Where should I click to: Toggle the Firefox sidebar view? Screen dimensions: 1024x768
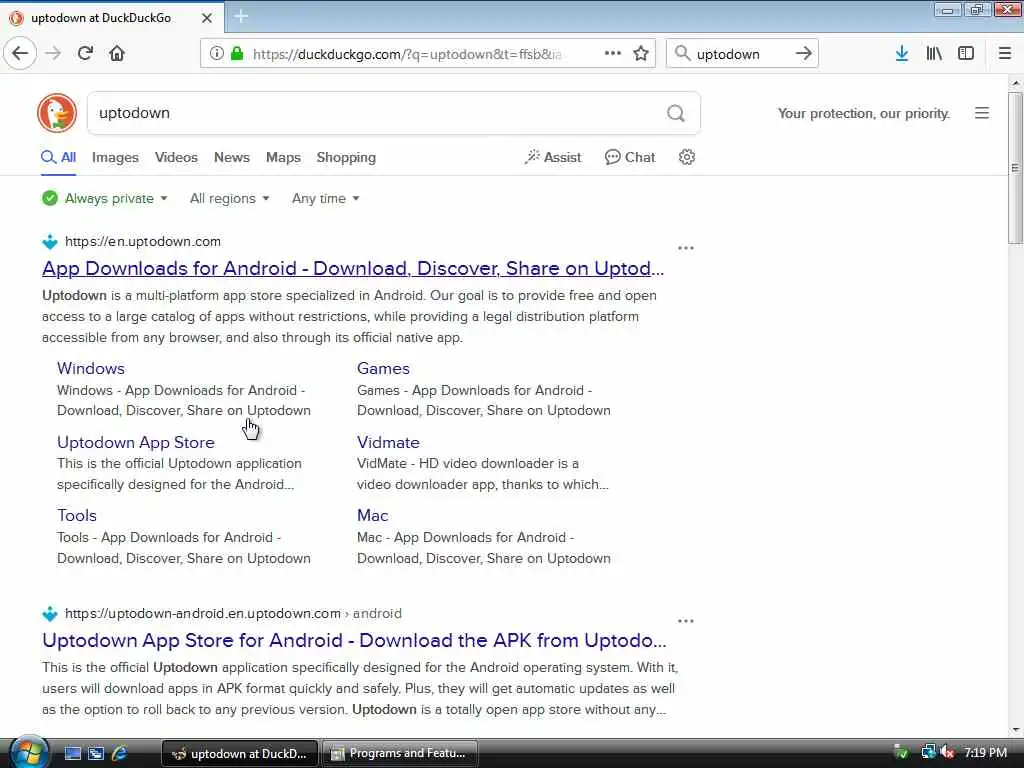point(966,54)
